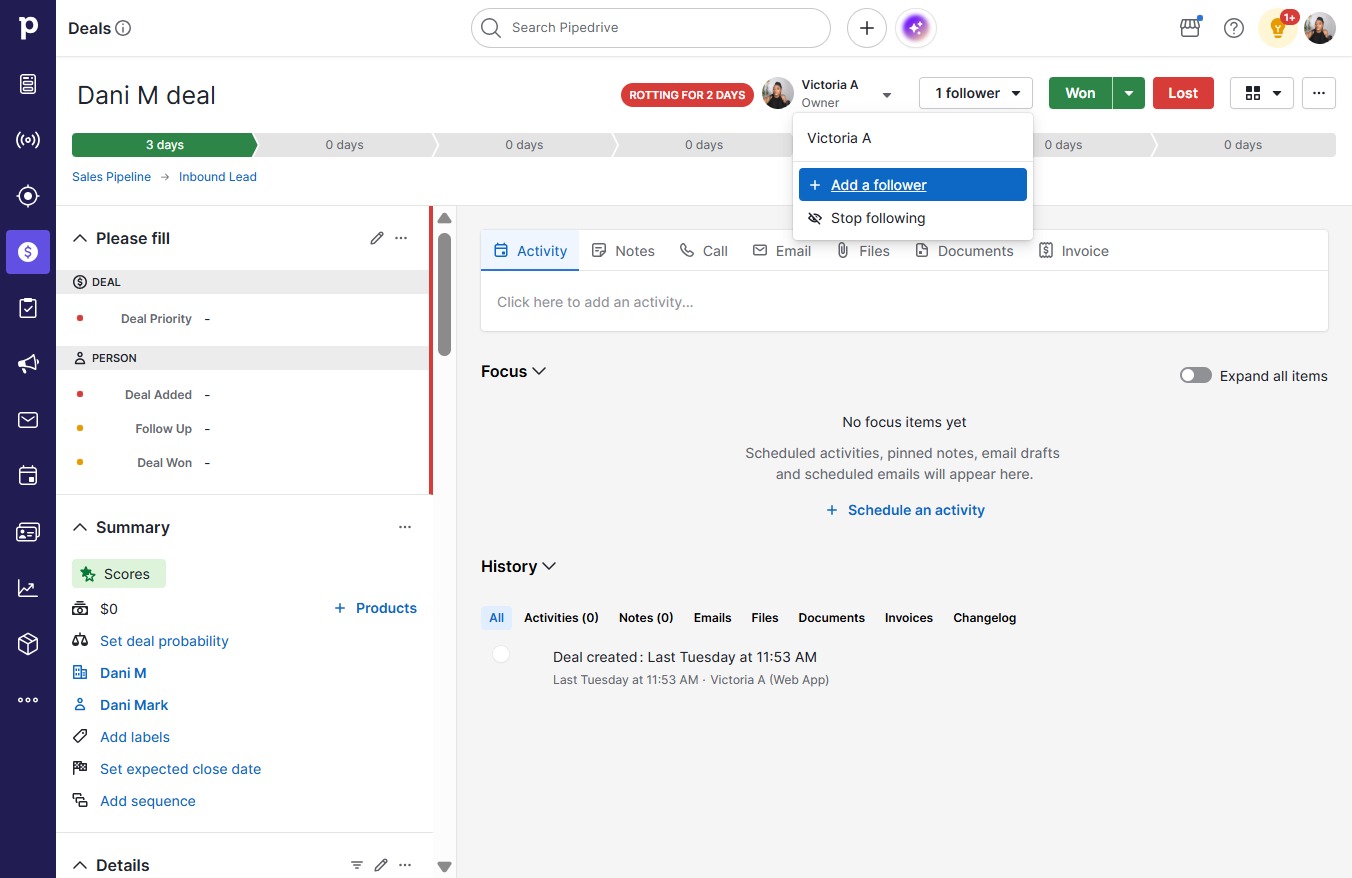The image size is (1352, 878).
Task: Collapse the Details section
Action: click(80, 865)
